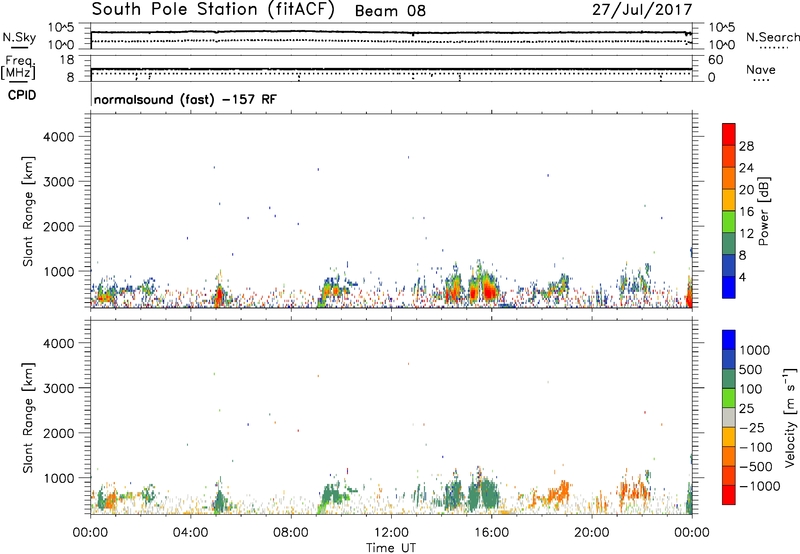Click the light green 12-16 dB power segment
The height and width of the screenshot is (554, 800).
(729, 222)
